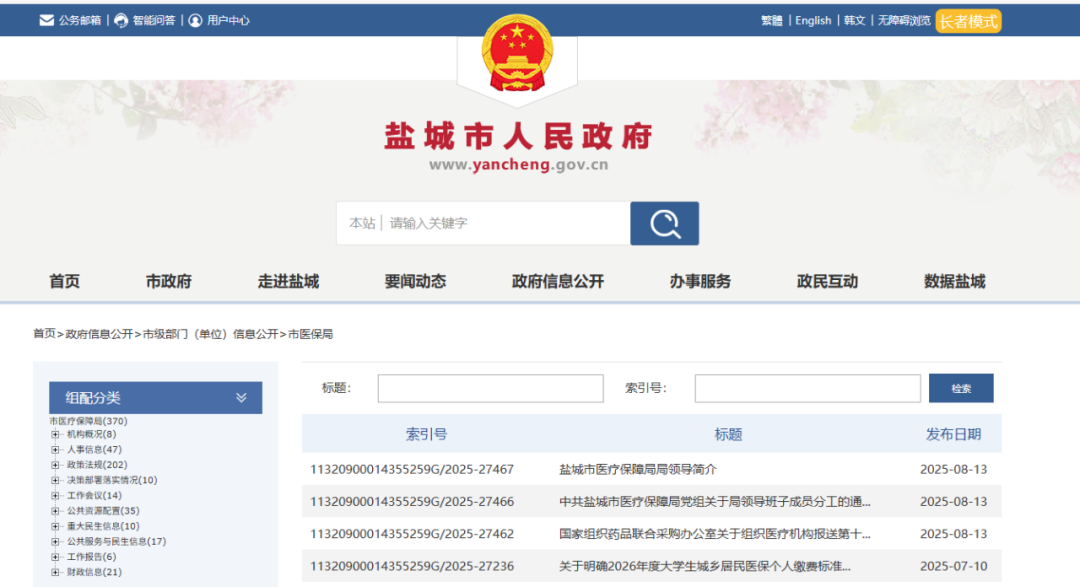Collapse 组配分类 panel with double chevron
Screen dimensions: 1080x587
tap(241, 398)
